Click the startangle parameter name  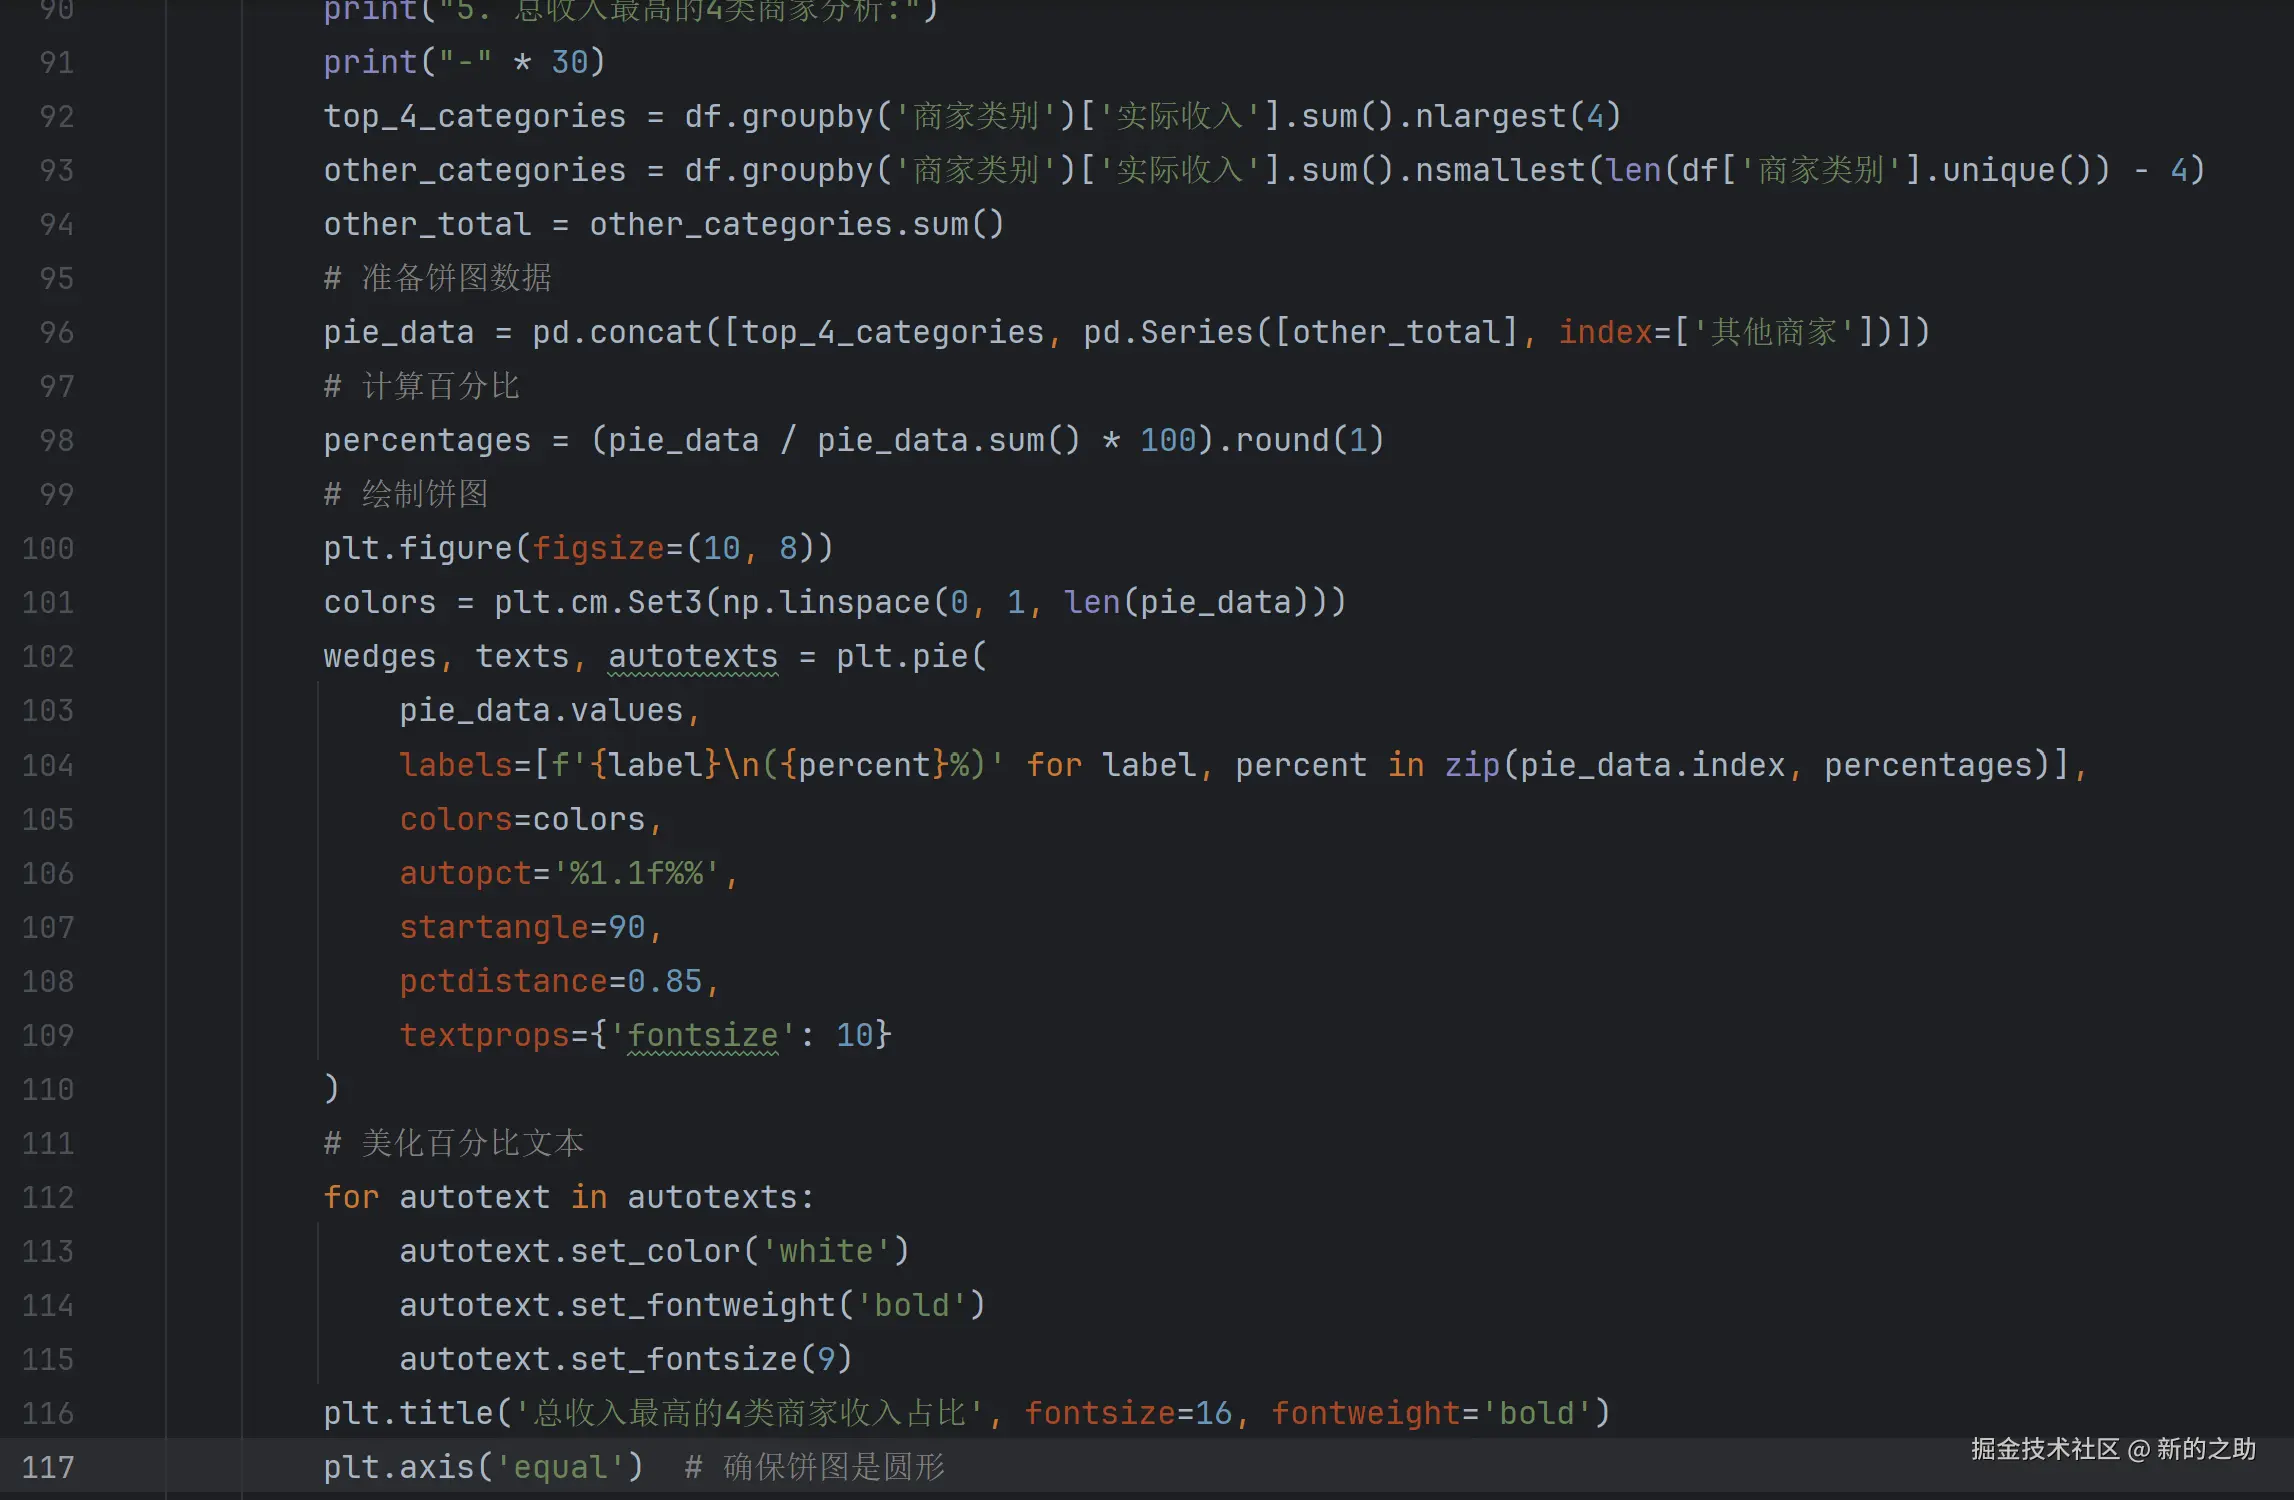(x=494, y=927)
